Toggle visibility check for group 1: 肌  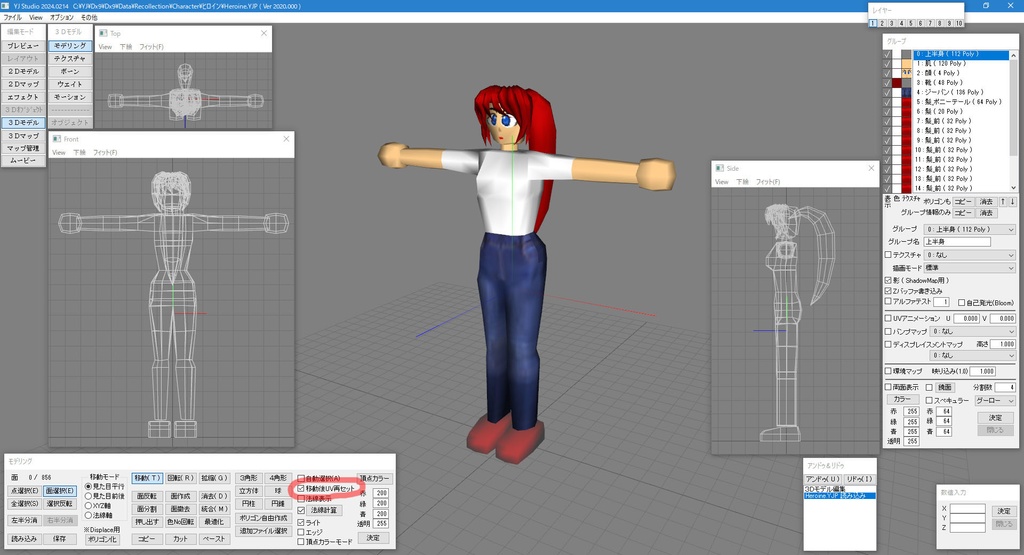(x=887, y=63)
